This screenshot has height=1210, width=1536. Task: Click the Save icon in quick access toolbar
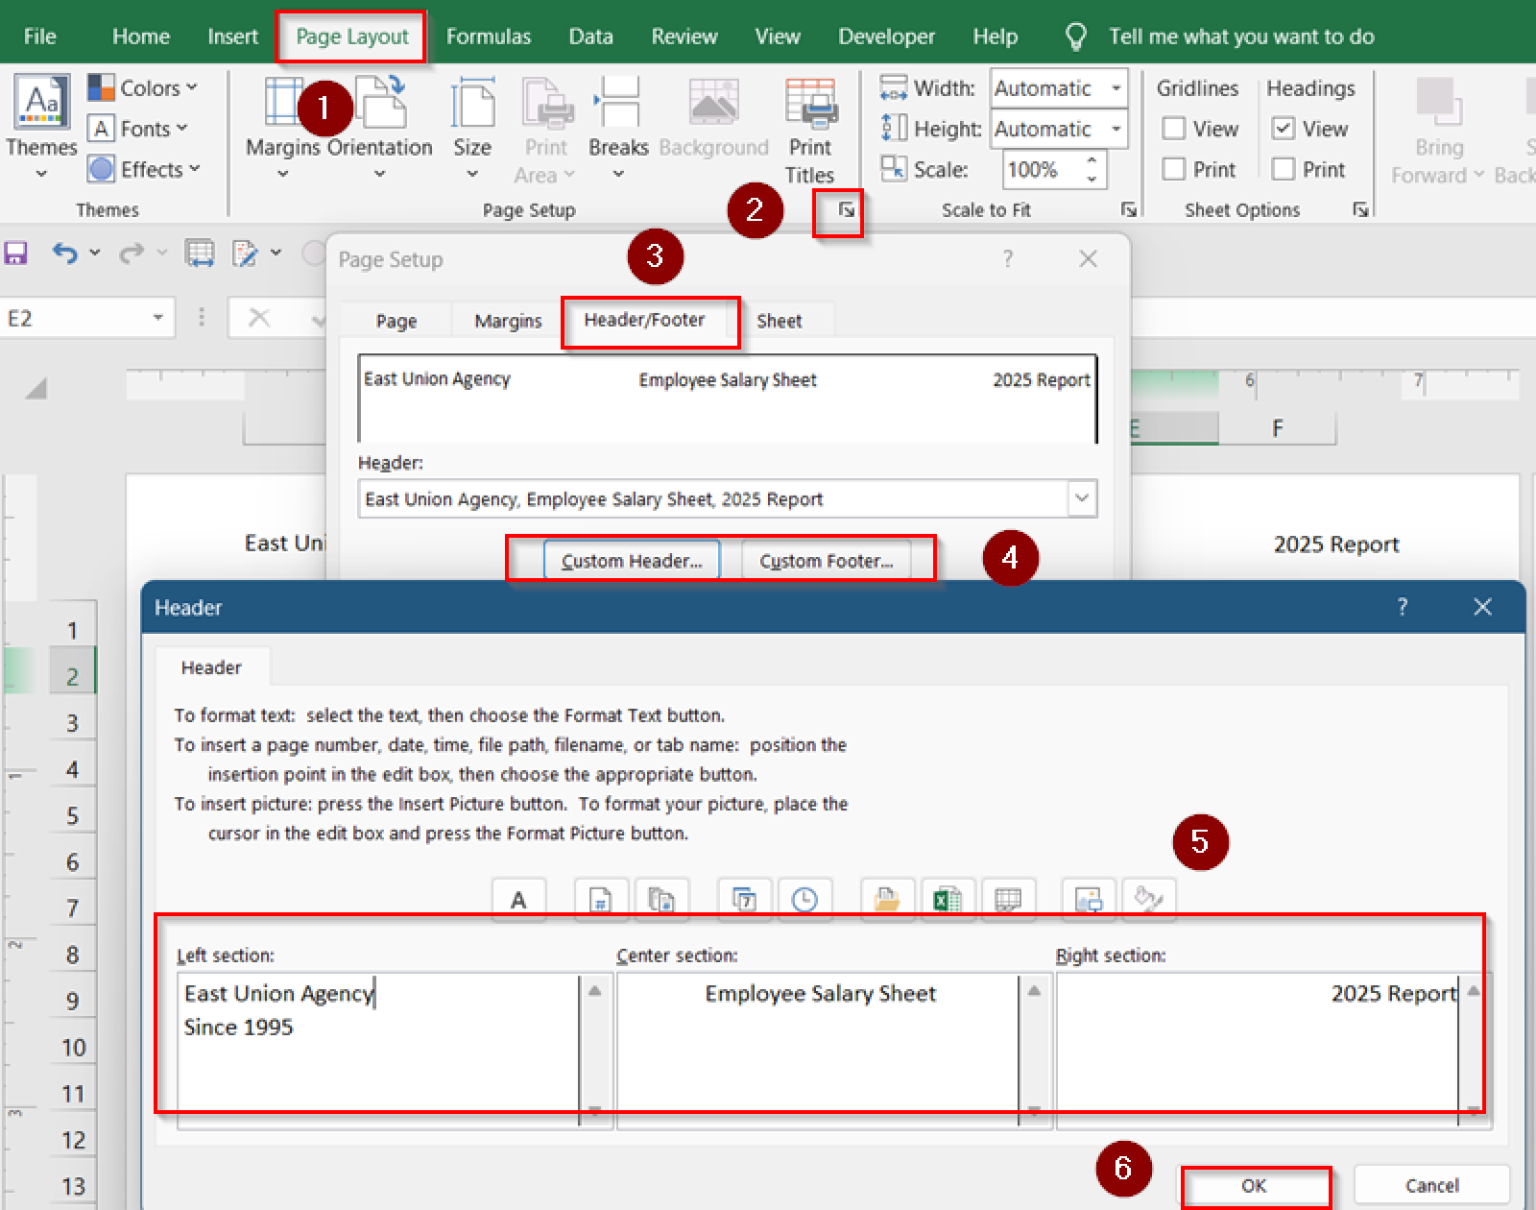coord(16,253)
